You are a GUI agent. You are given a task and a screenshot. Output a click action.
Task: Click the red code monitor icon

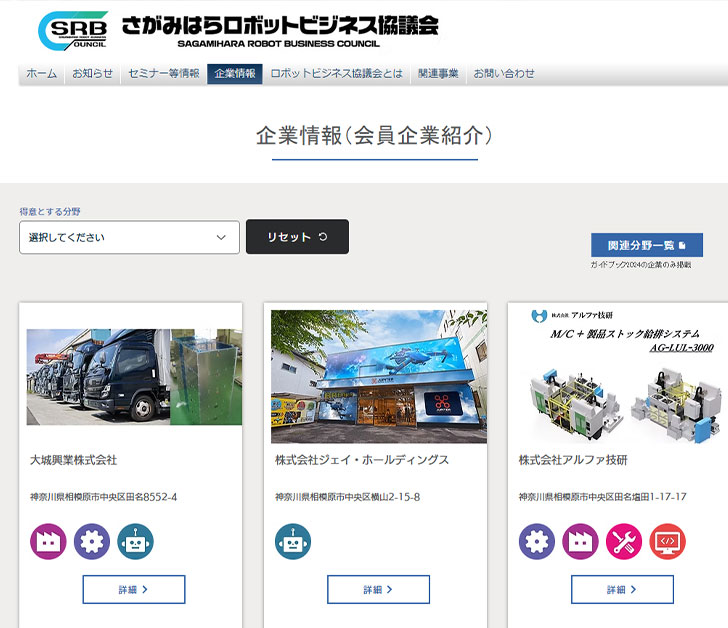(x=667, y=542)
